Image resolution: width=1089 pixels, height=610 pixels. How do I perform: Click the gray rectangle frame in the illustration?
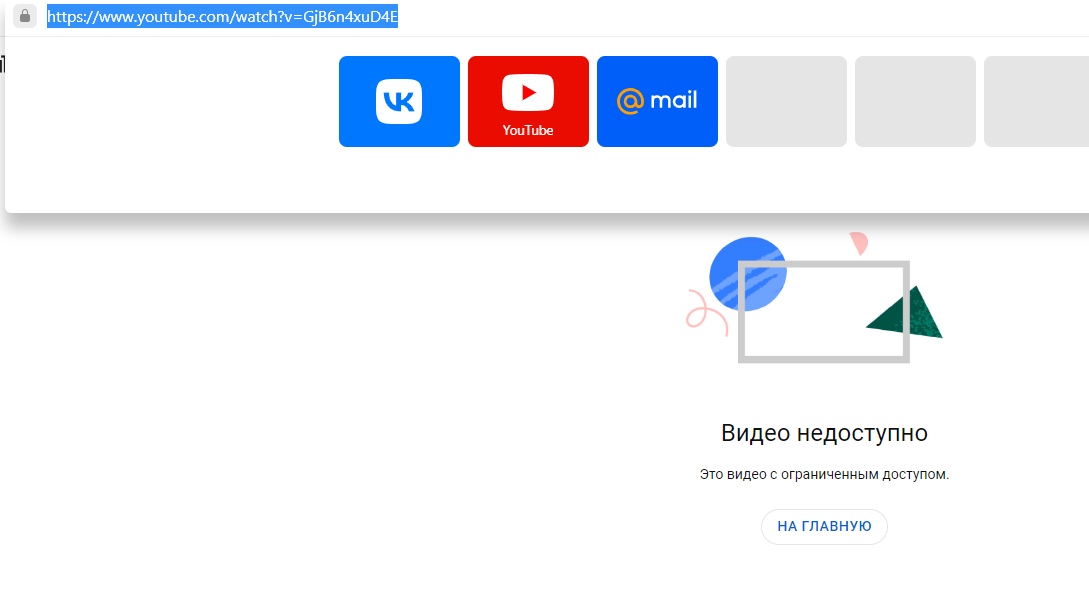[x=823, y=357]
